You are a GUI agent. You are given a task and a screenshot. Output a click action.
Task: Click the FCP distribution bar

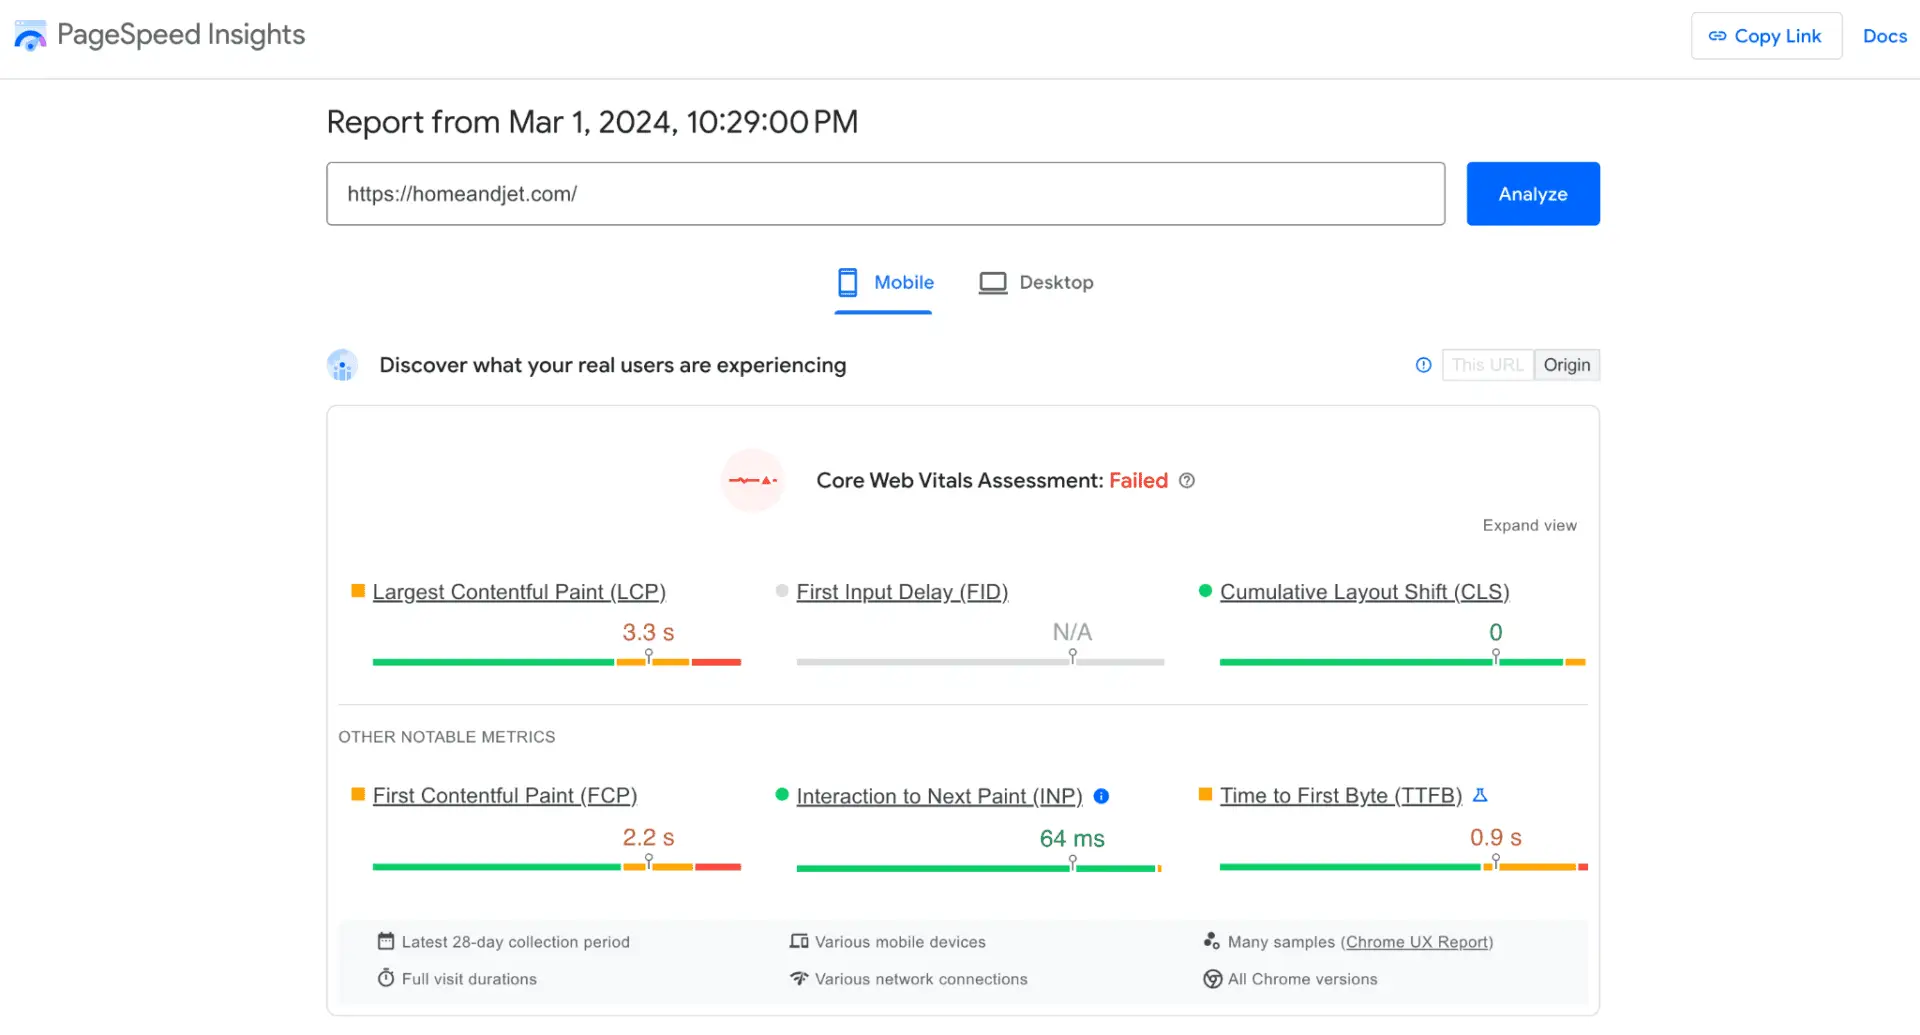(556, 867)
